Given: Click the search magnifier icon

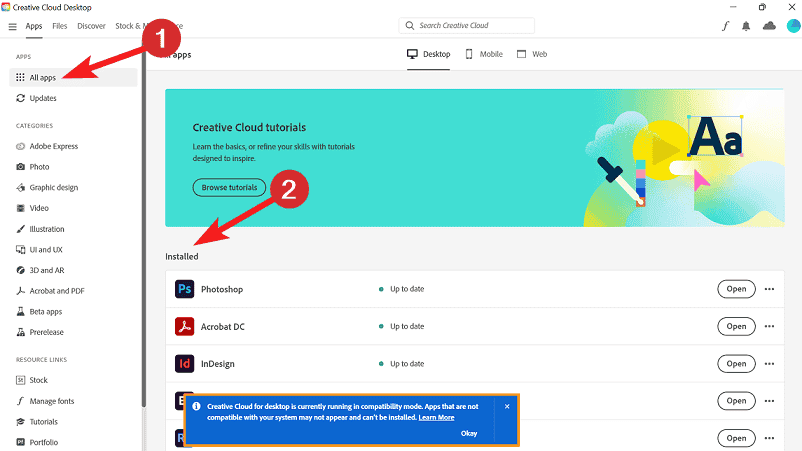Looking at the screenshot, I should [x=410, y=26].
